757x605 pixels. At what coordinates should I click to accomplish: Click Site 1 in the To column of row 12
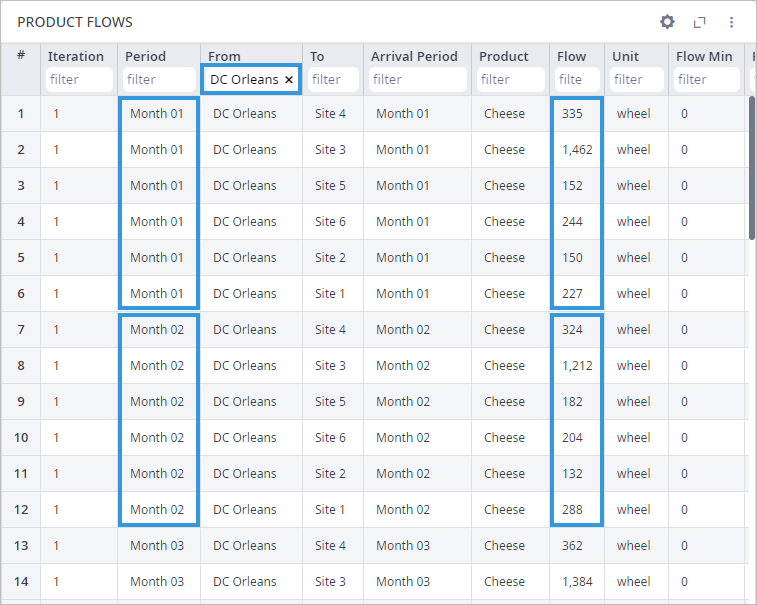point(330,509)
